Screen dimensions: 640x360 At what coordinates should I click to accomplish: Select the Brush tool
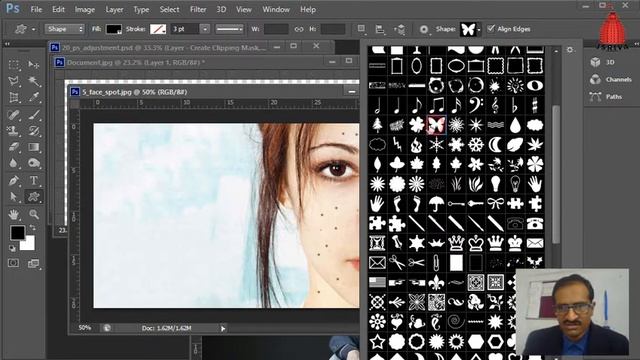pyautogui.click(x=33, y=115)
